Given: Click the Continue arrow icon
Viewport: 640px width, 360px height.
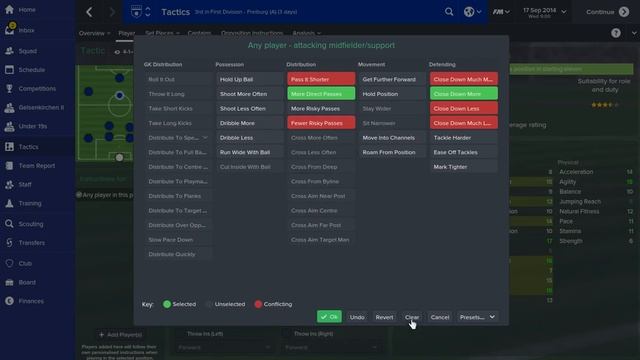Looking at the screenshot, I should 624,12.
